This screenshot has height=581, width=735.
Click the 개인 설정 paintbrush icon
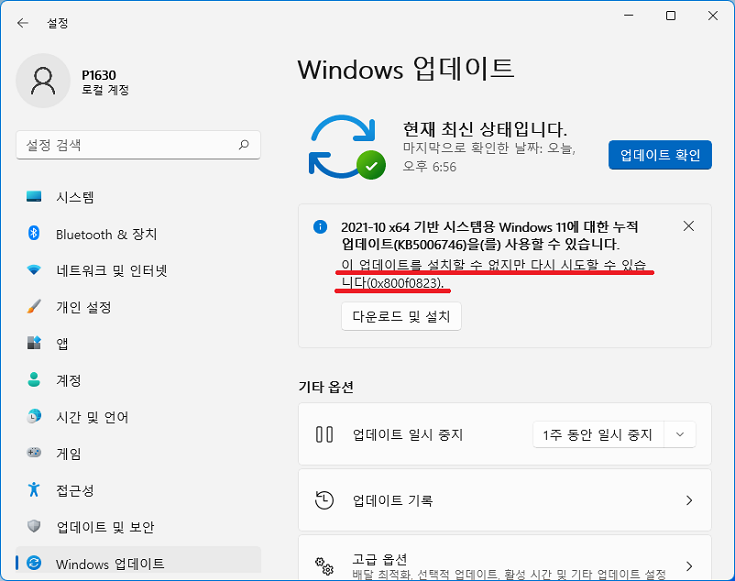(34, 307)
